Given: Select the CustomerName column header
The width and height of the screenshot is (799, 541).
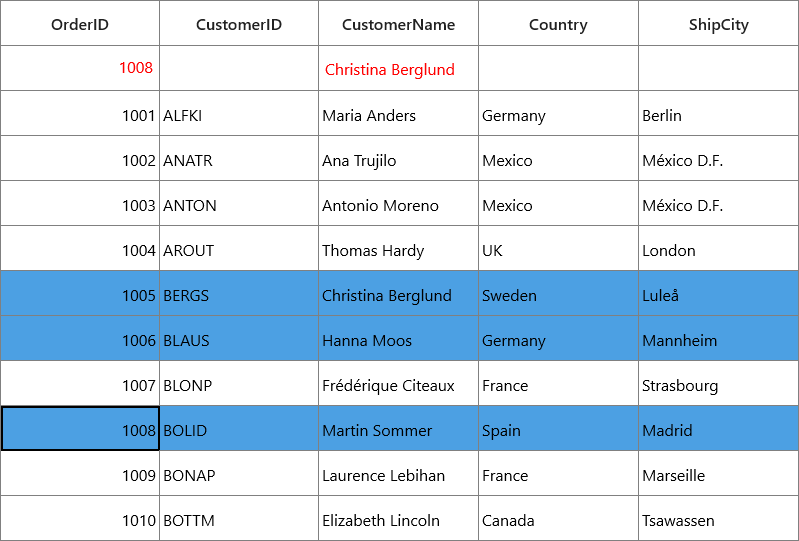Looking at the screenshot, I should click(x=398, y=23).
